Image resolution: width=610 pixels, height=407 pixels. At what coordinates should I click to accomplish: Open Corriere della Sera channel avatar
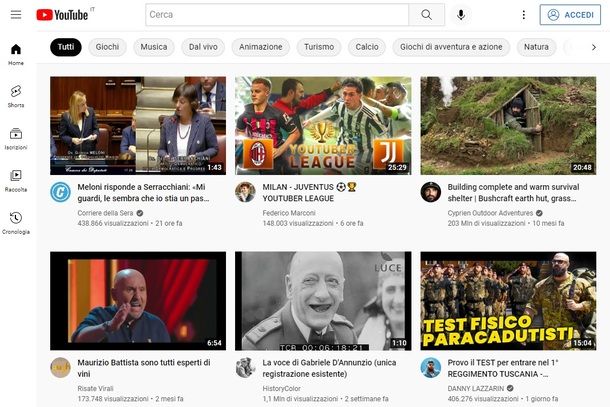pos(60,192)
